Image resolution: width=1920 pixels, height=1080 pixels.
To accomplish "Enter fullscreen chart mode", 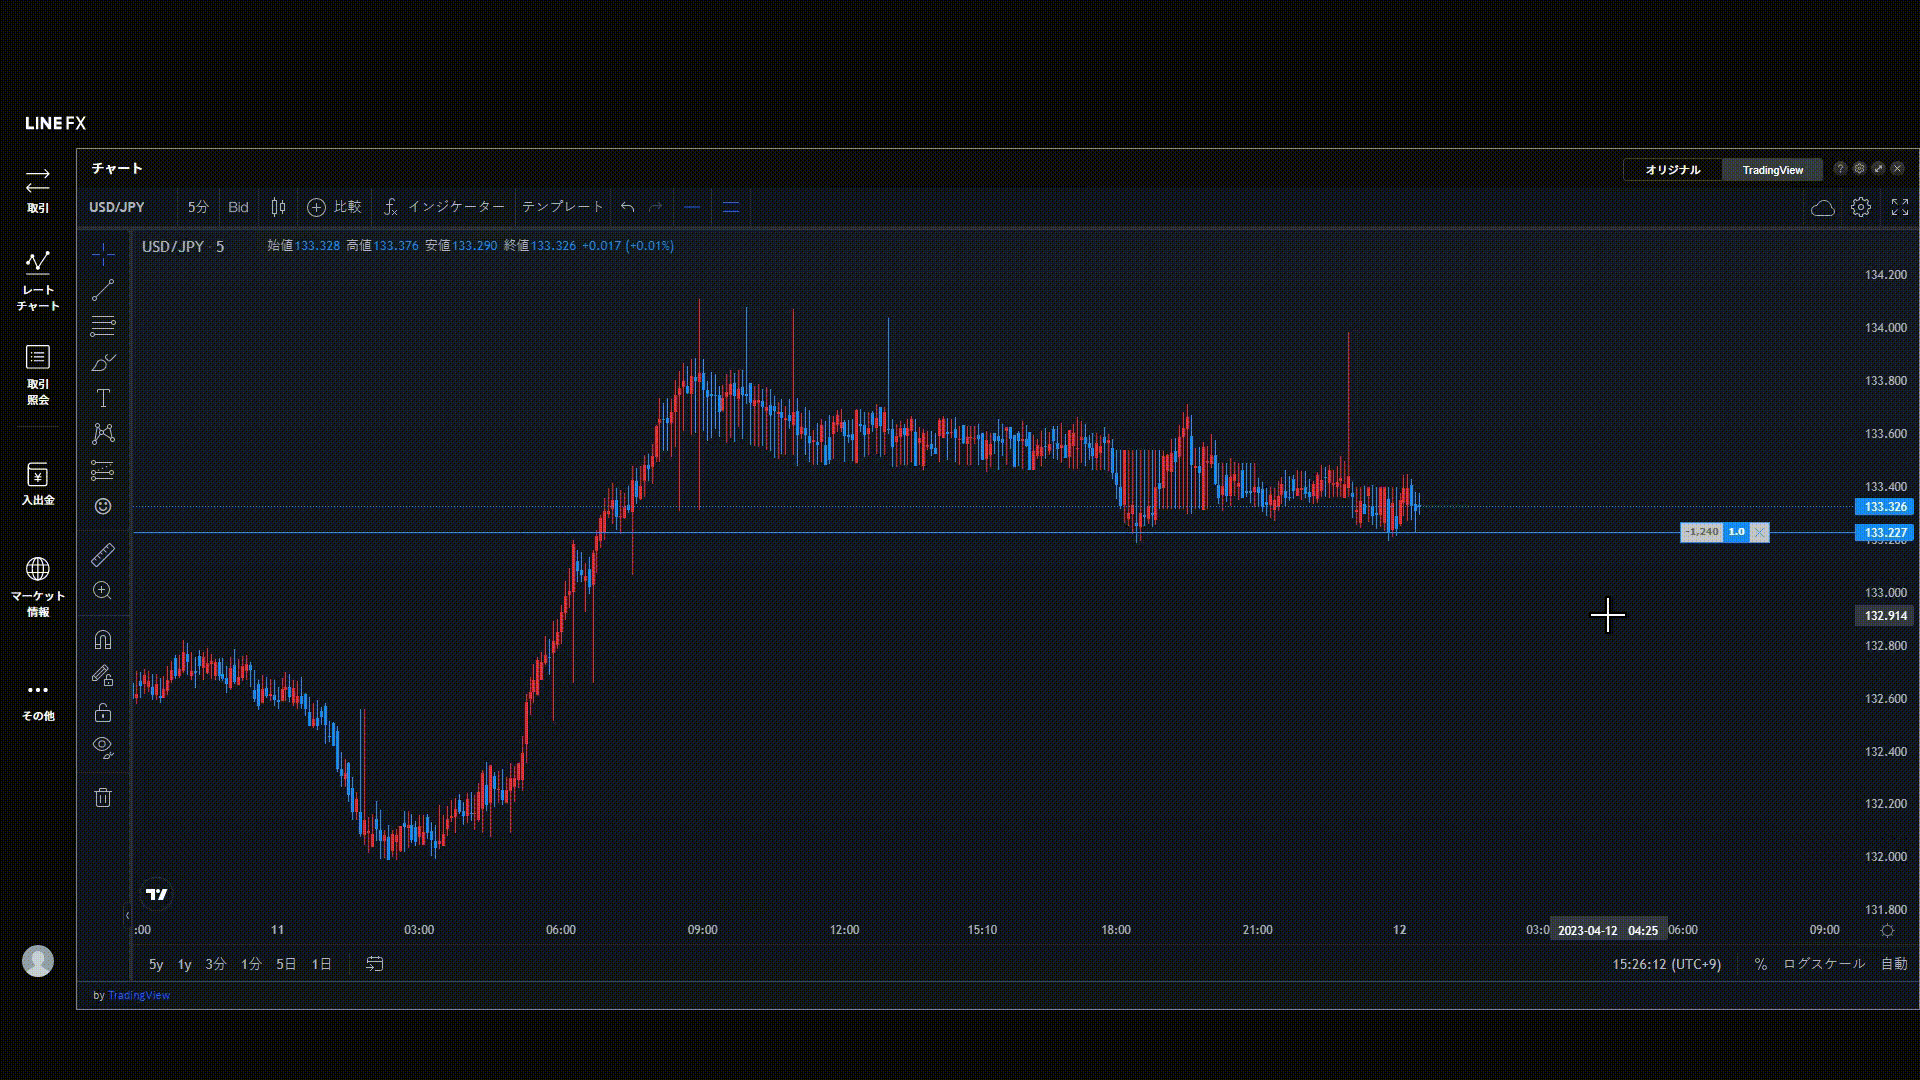I will [x=1899, y=207].
